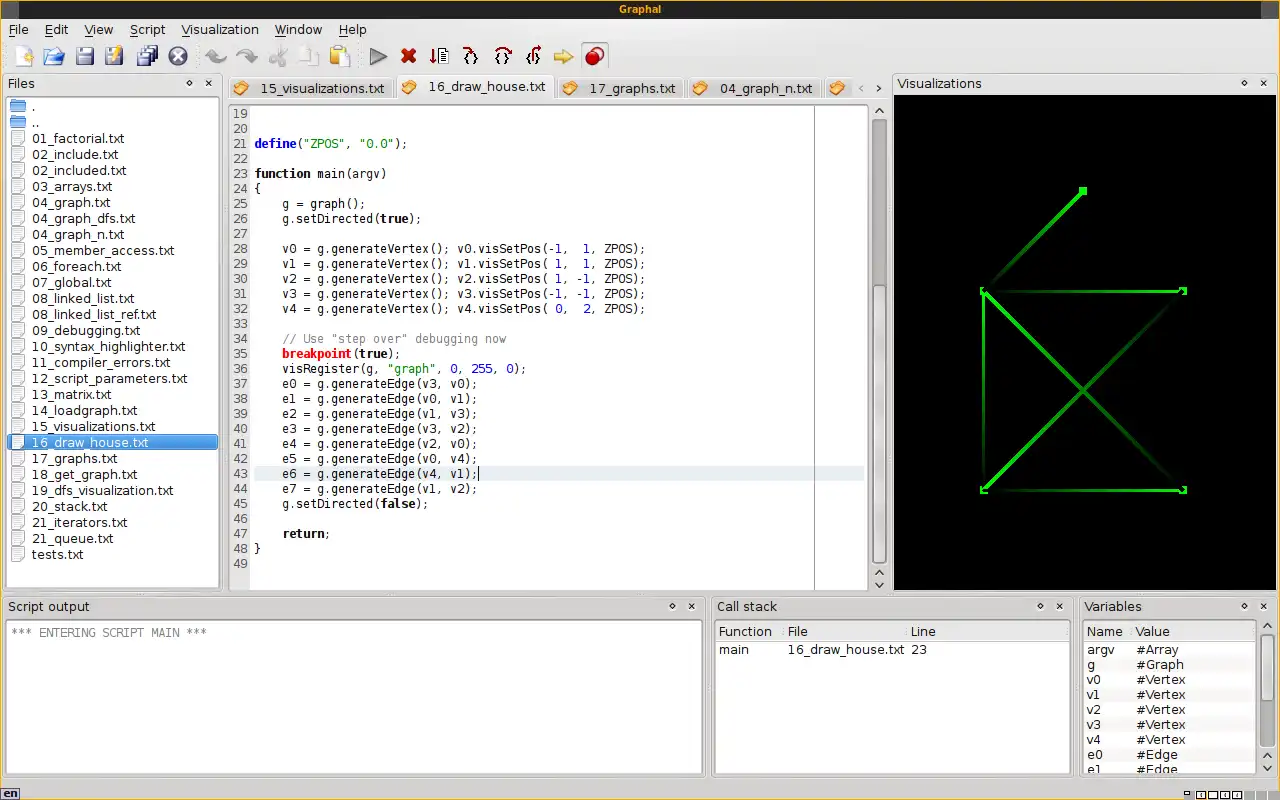Click the New file toolbar icon
Screen dimensions: 1280x800
click(x=23, y=57)
